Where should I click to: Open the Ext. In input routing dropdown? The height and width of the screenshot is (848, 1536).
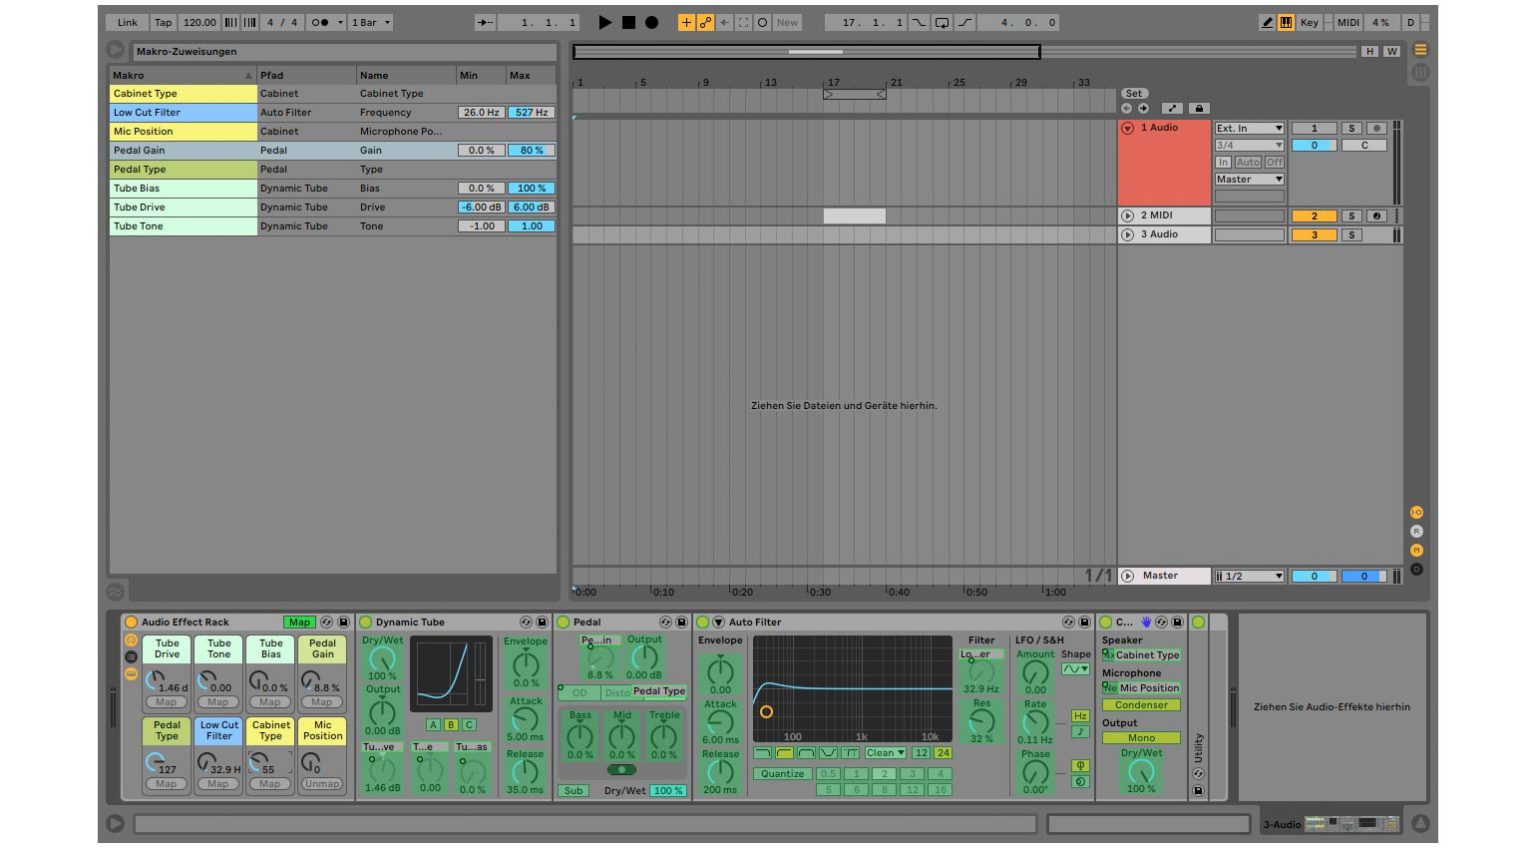(1248, 128)
